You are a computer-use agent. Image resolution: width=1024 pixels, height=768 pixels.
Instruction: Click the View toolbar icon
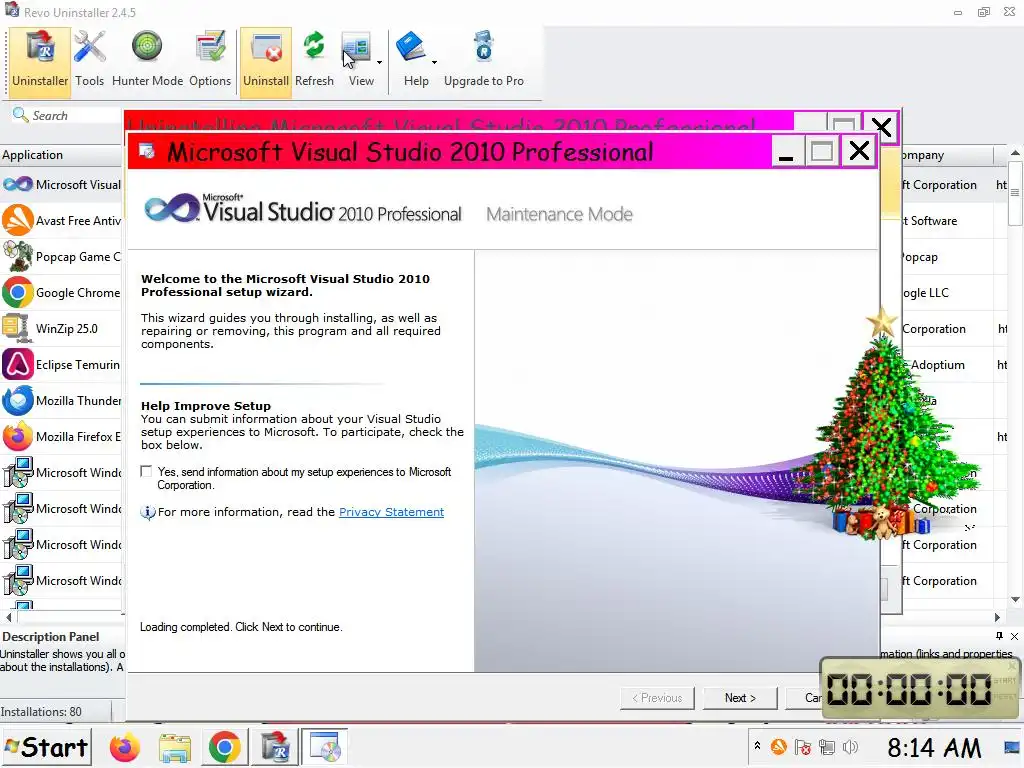click(357, 48)
